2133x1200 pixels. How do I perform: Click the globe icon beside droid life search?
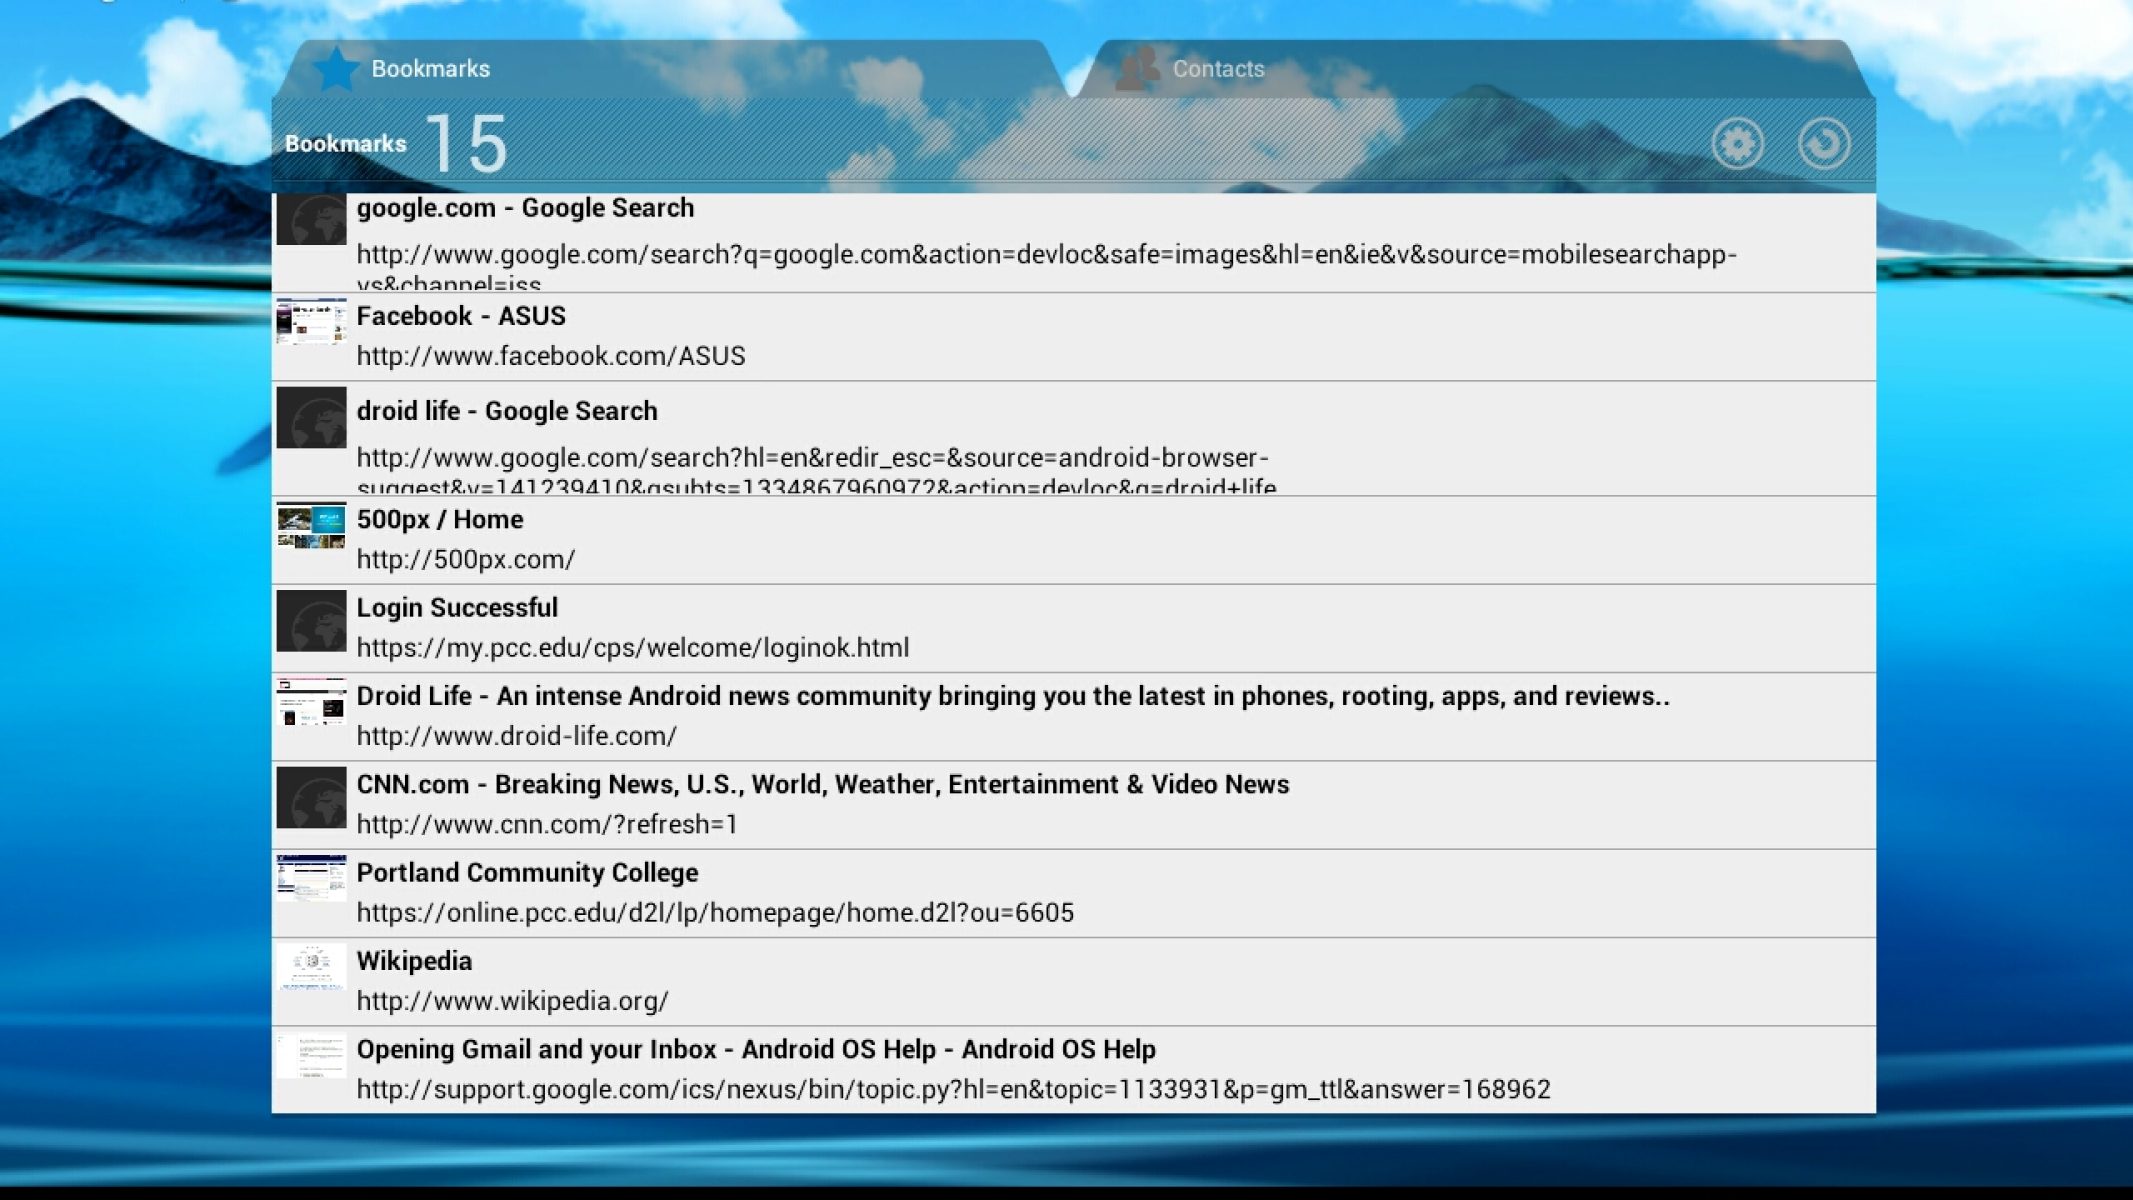pyautogui.click(x=311, y=417)
